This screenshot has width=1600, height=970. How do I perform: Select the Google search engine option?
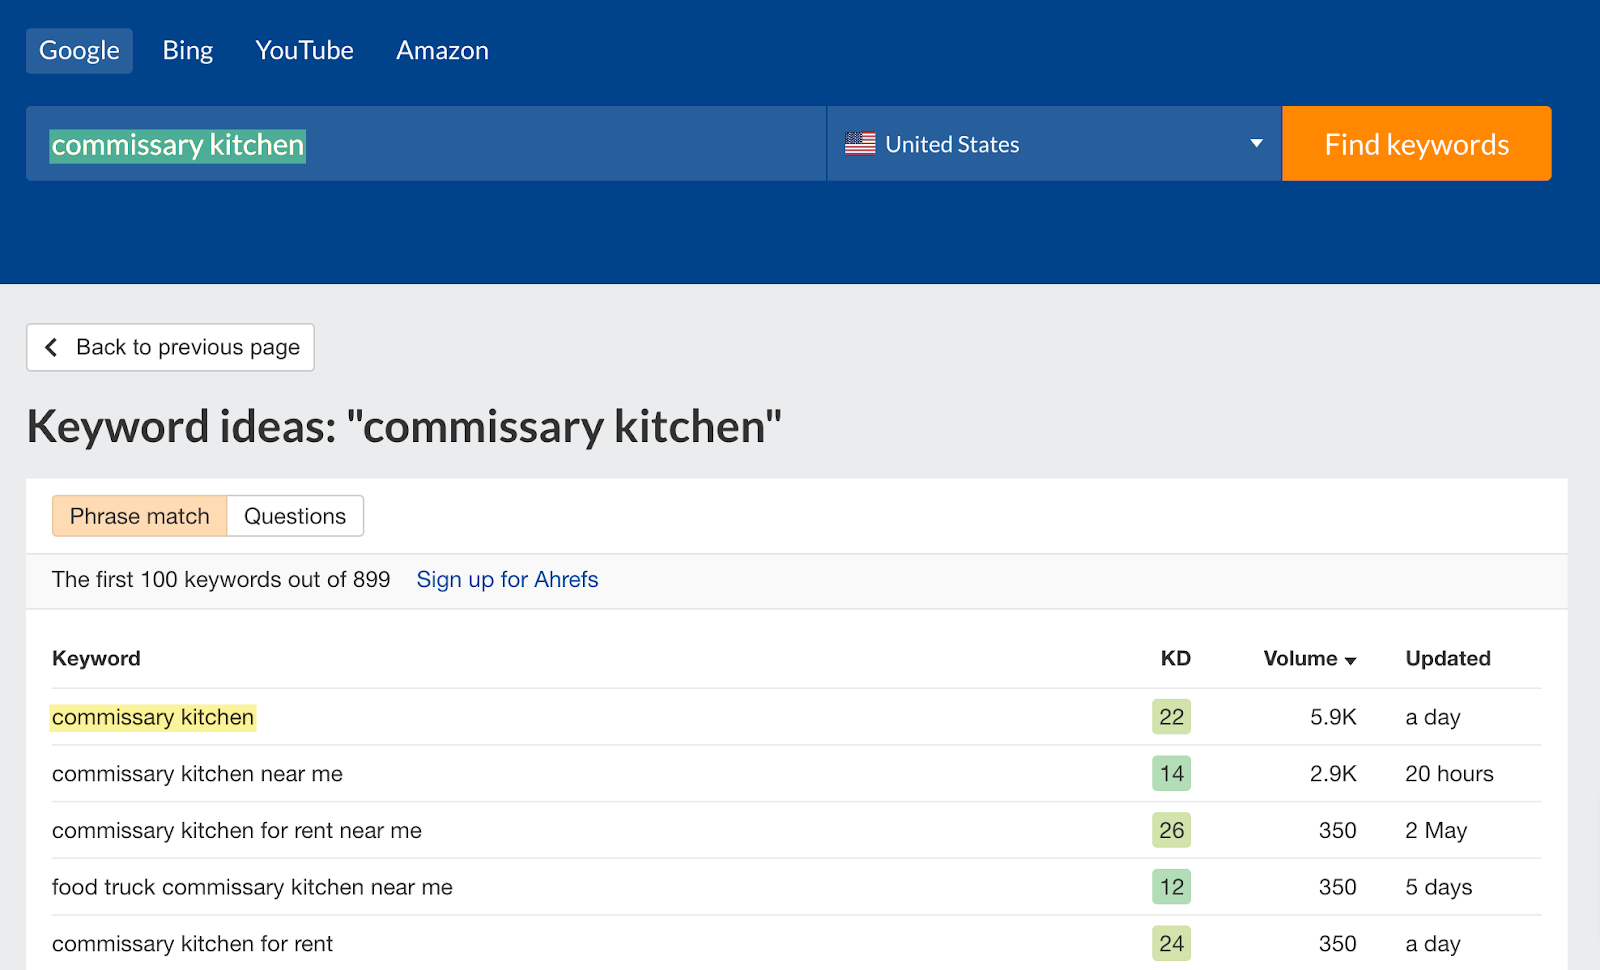[x=79, y=50]
